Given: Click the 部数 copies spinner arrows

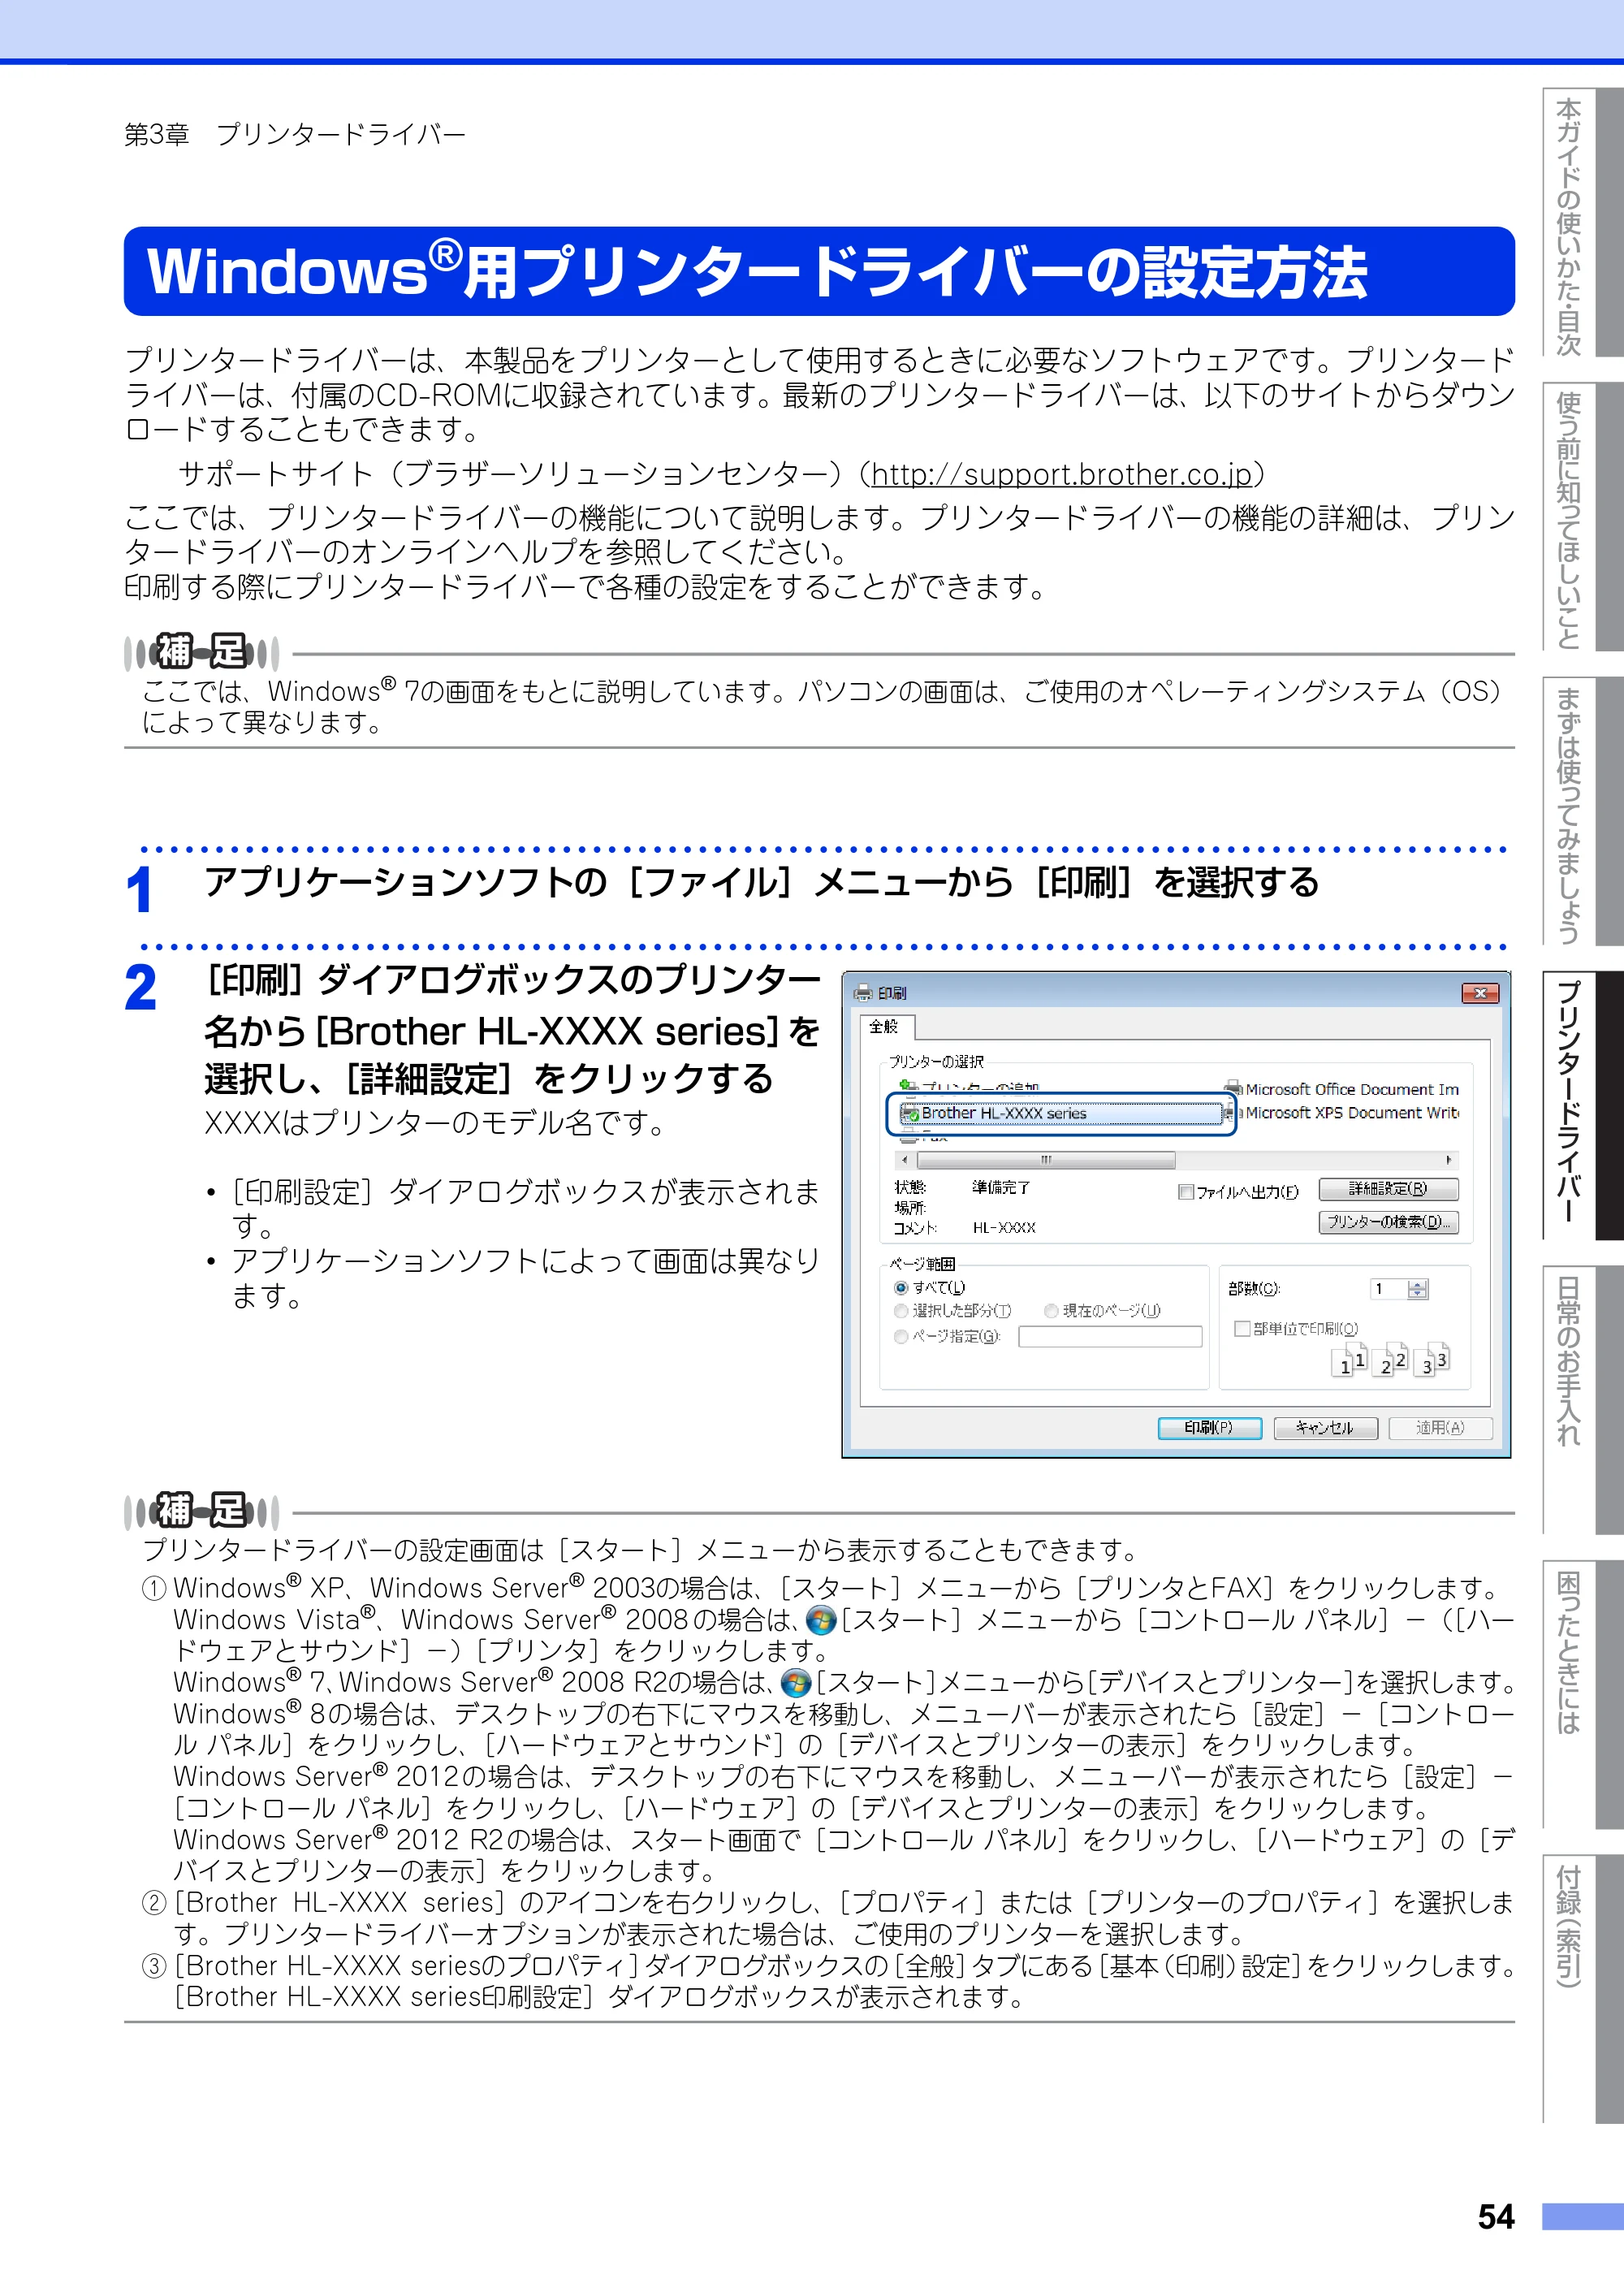Looking at the screenshot, I should 1418,1289.
